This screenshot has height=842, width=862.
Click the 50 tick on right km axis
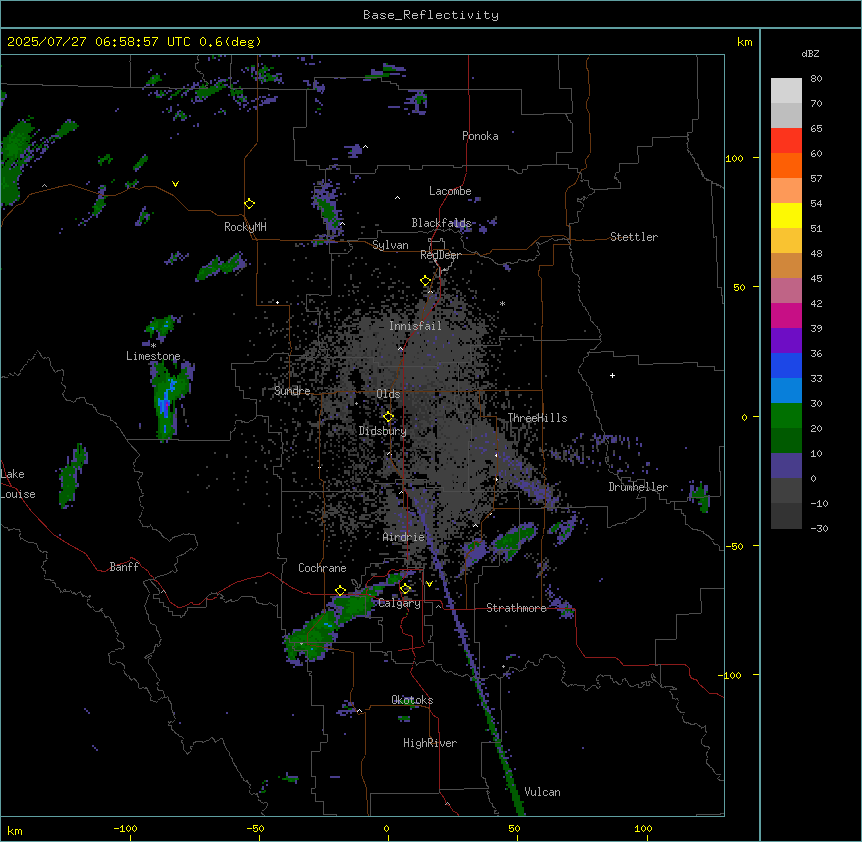click(739, 287)
